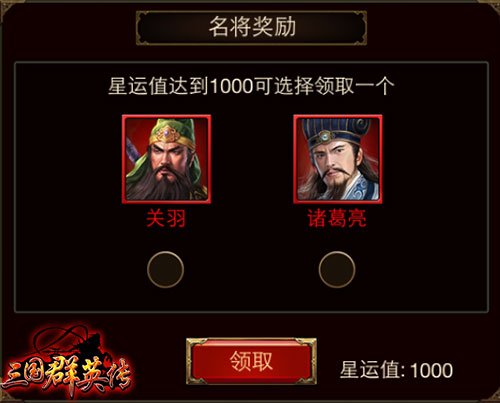Open the 三国群英传 game logo
This screenshot has width=500, height=403.
(x=66, y=365)
